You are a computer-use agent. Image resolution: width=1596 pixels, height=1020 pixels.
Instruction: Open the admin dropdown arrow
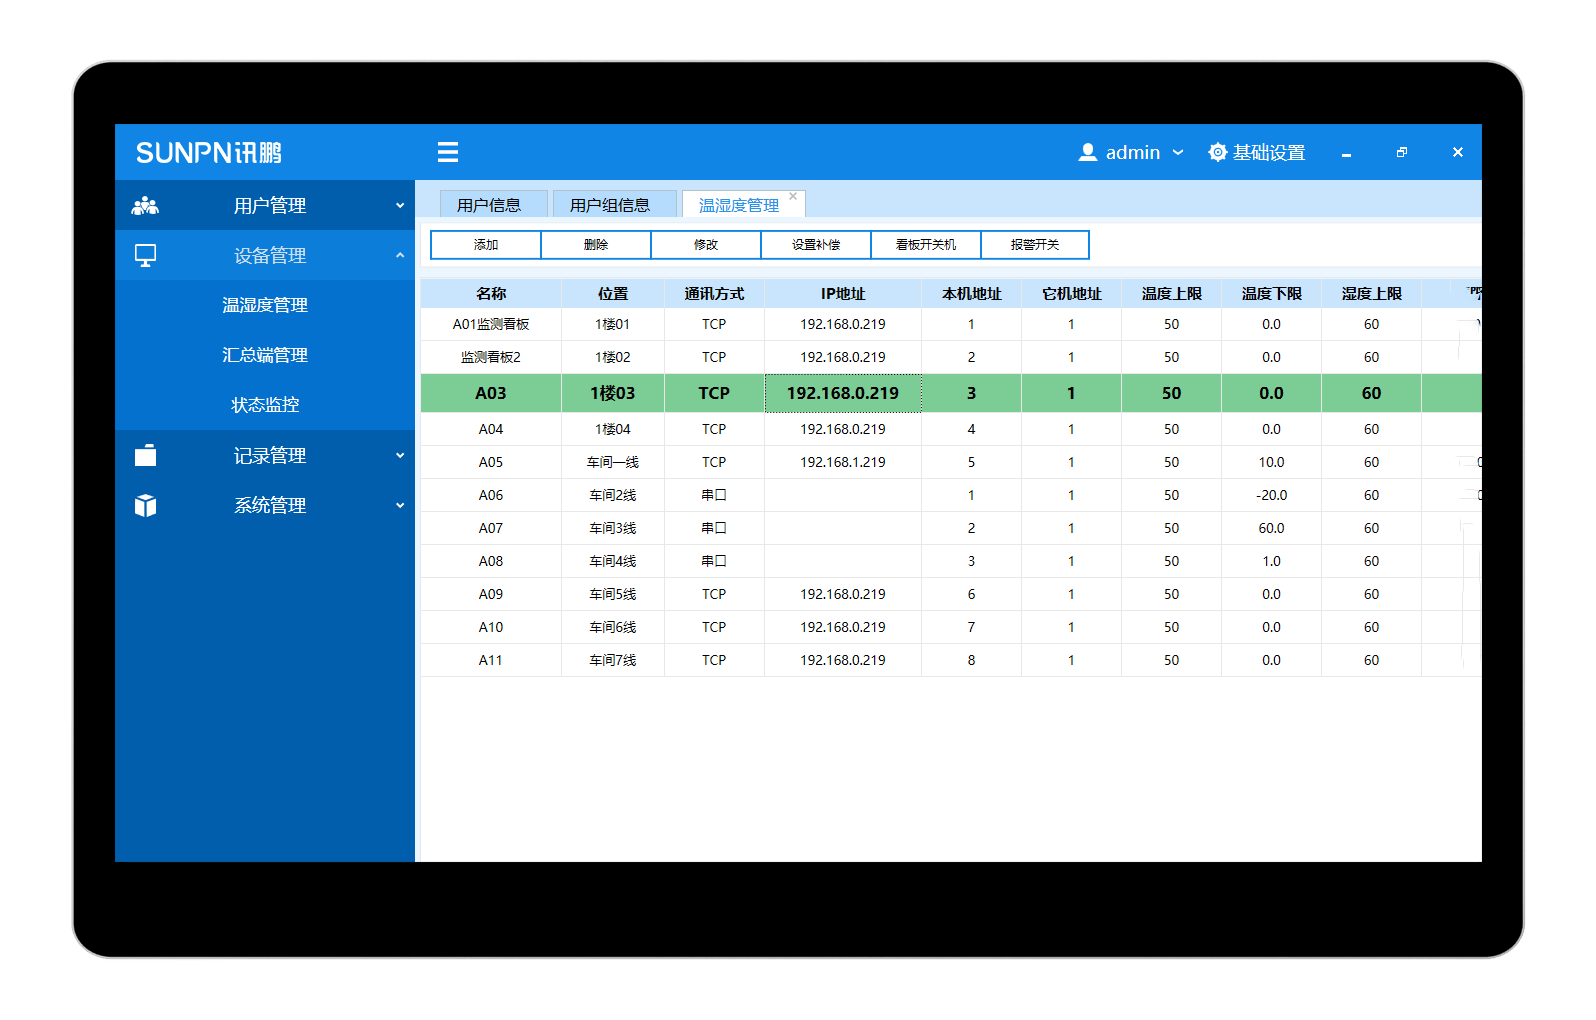[x=1178, y=152]
